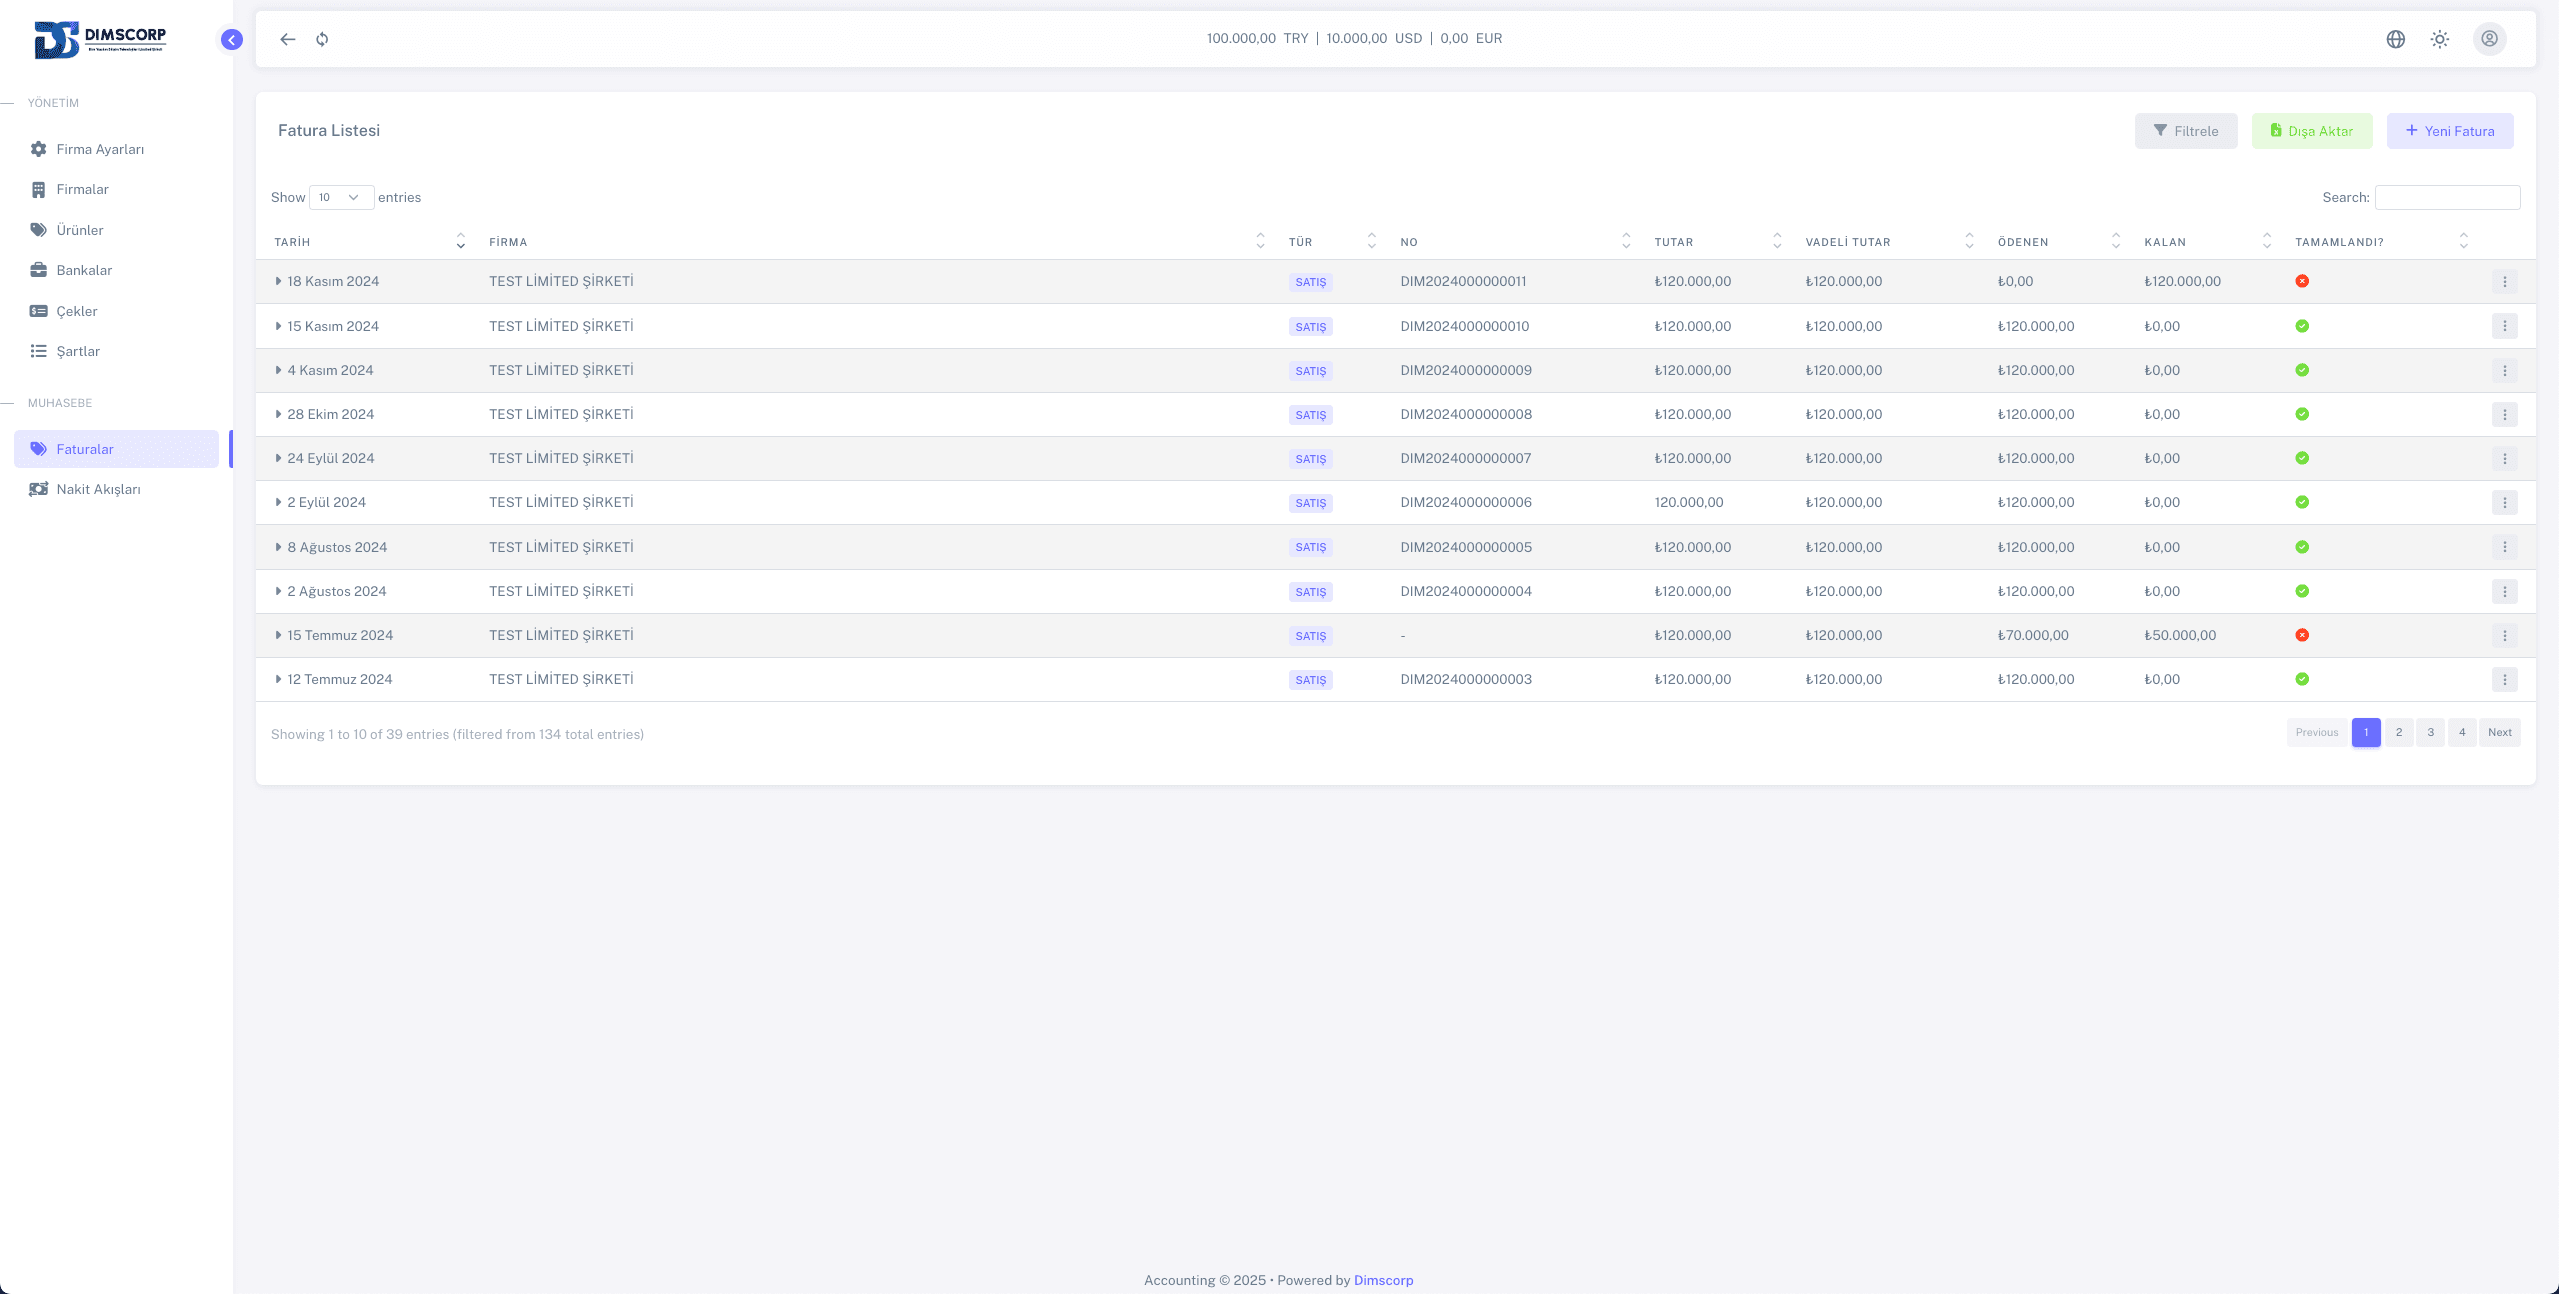Open Firma Ayarları in the sidebar
The height and width of the screenshot is (1294, 2559).
point(100,149)
